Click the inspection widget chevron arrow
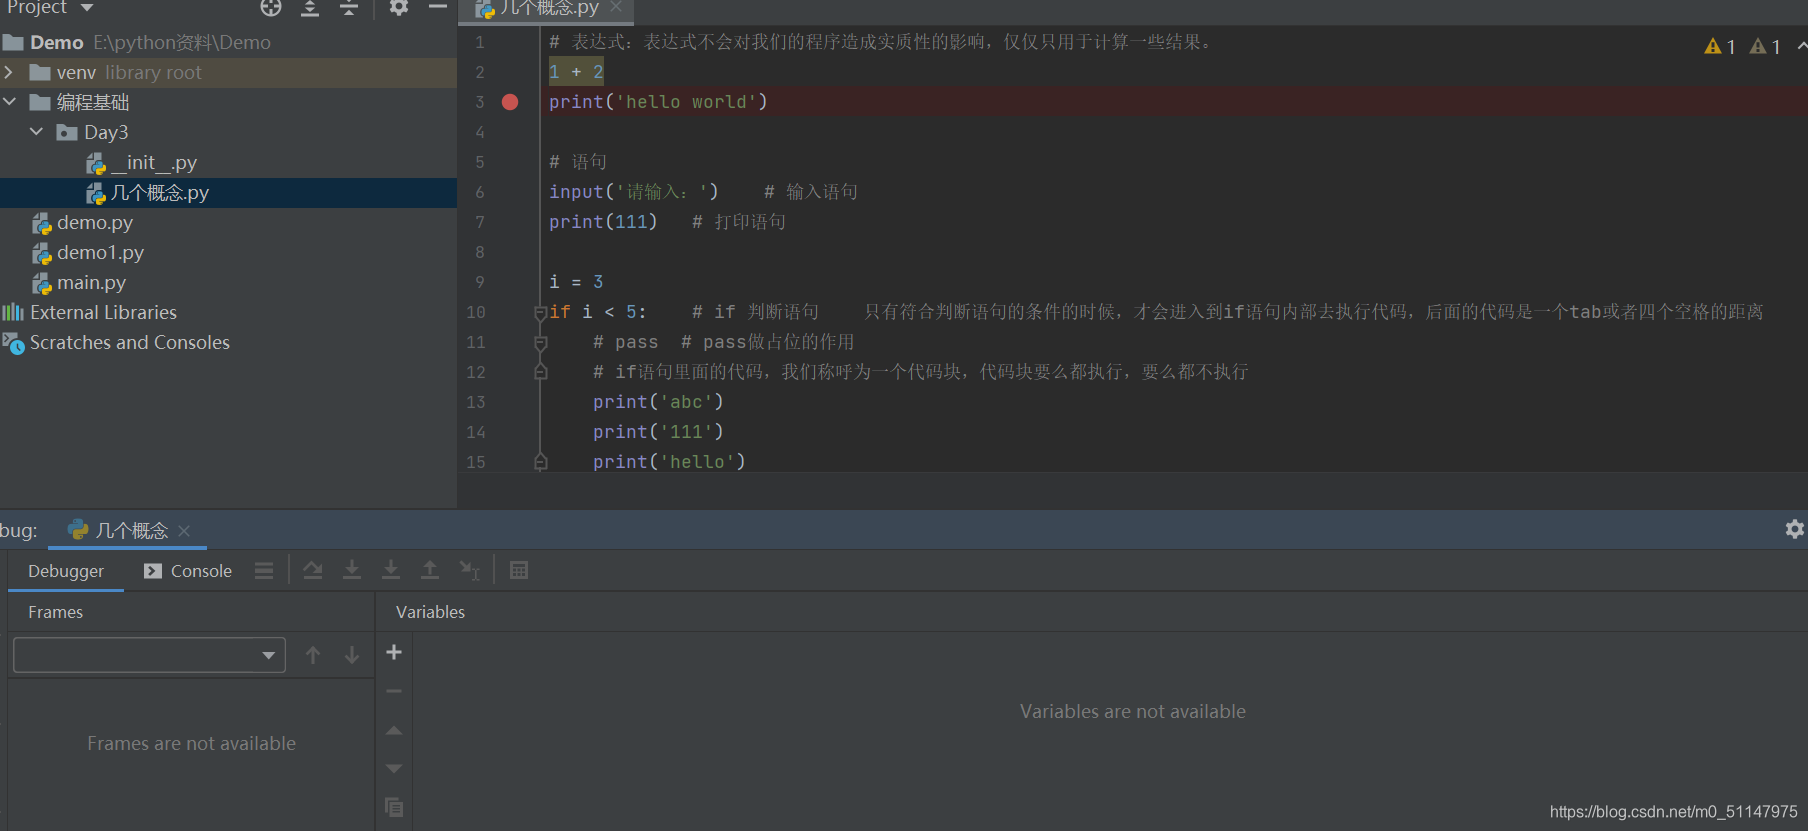This screenshot has height=831, width=1808. (x=1801, y=46)
